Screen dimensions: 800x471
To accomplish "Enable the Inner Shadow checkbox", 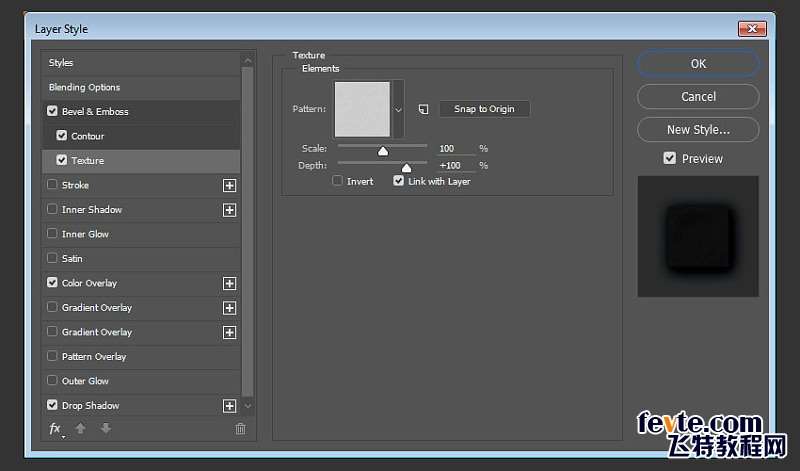I will [x=52, y=209].
